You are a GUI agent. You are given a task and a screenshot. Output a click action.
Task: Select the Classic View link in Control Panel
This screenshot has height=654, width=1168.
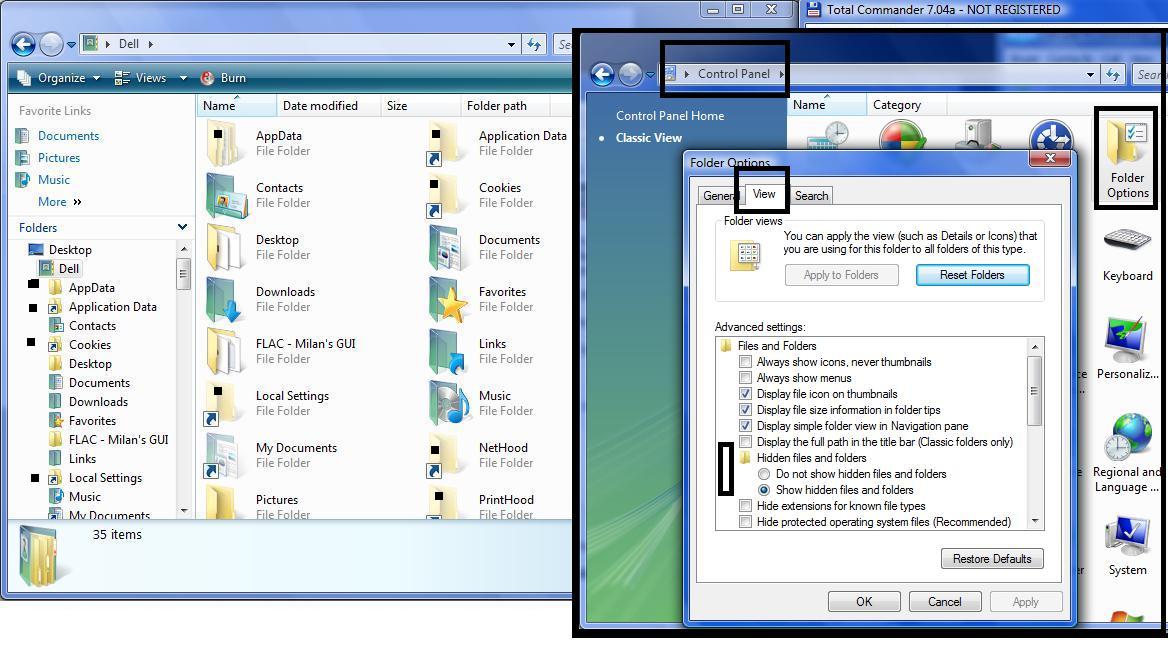click(648, 138)
